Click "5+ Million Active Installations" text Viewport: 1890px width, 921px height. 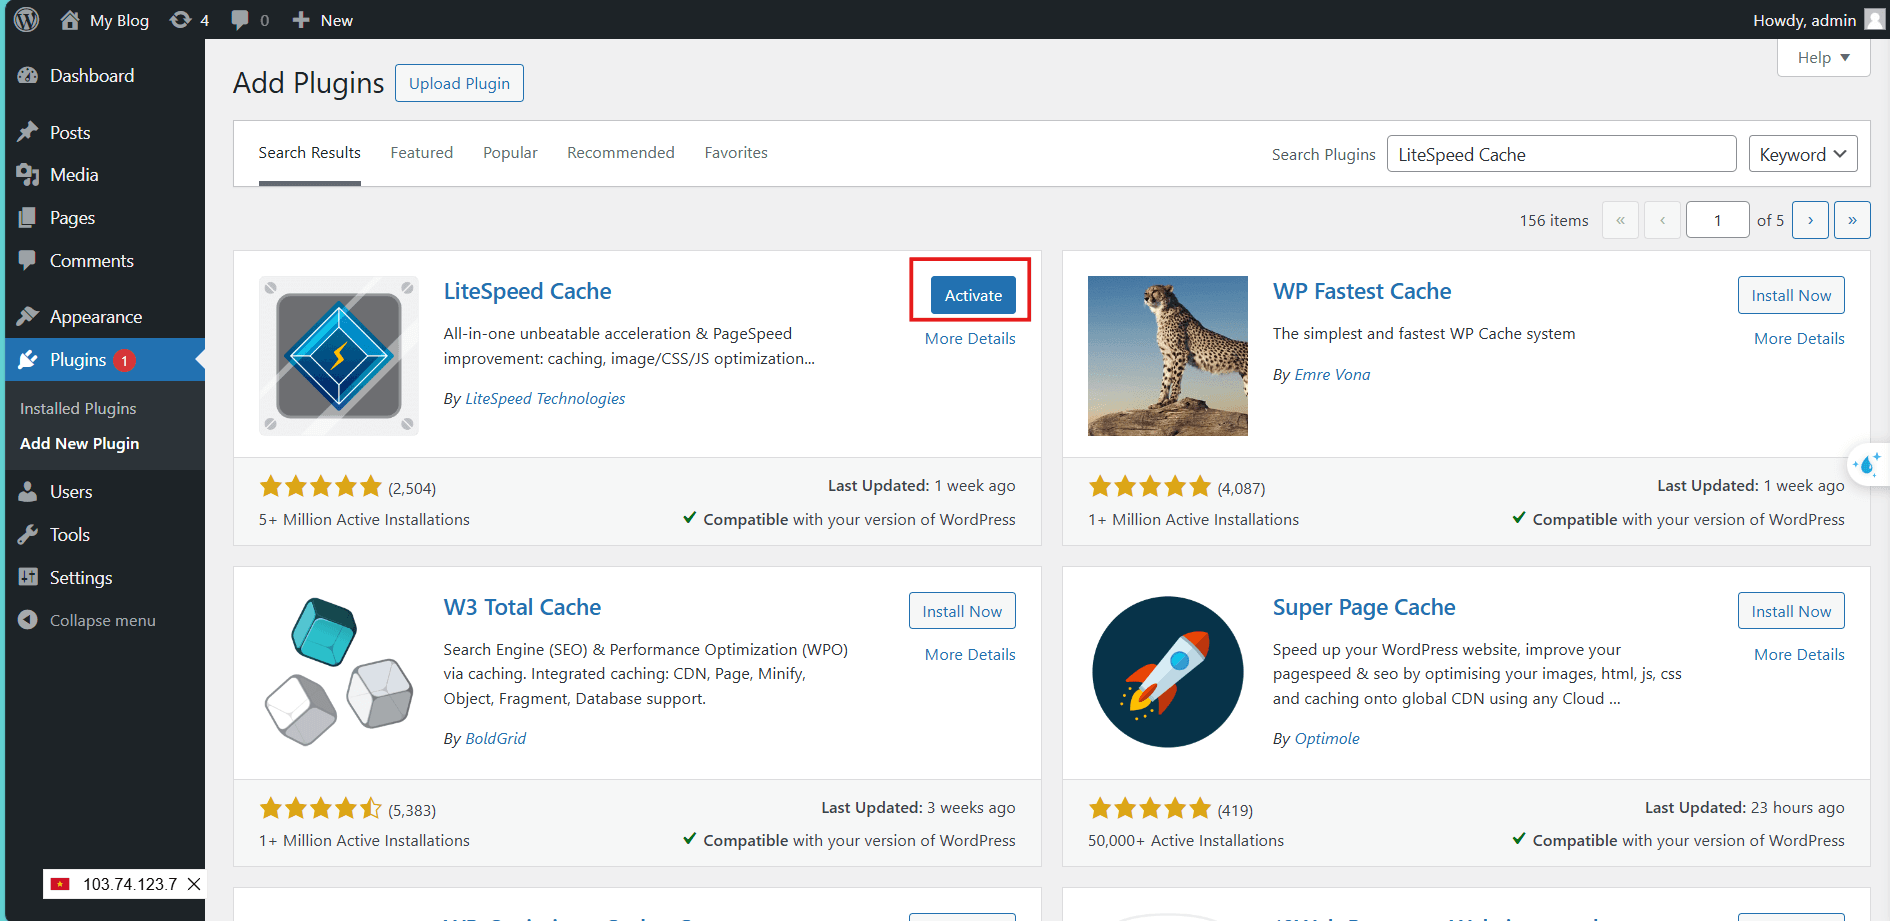(364, 520)
